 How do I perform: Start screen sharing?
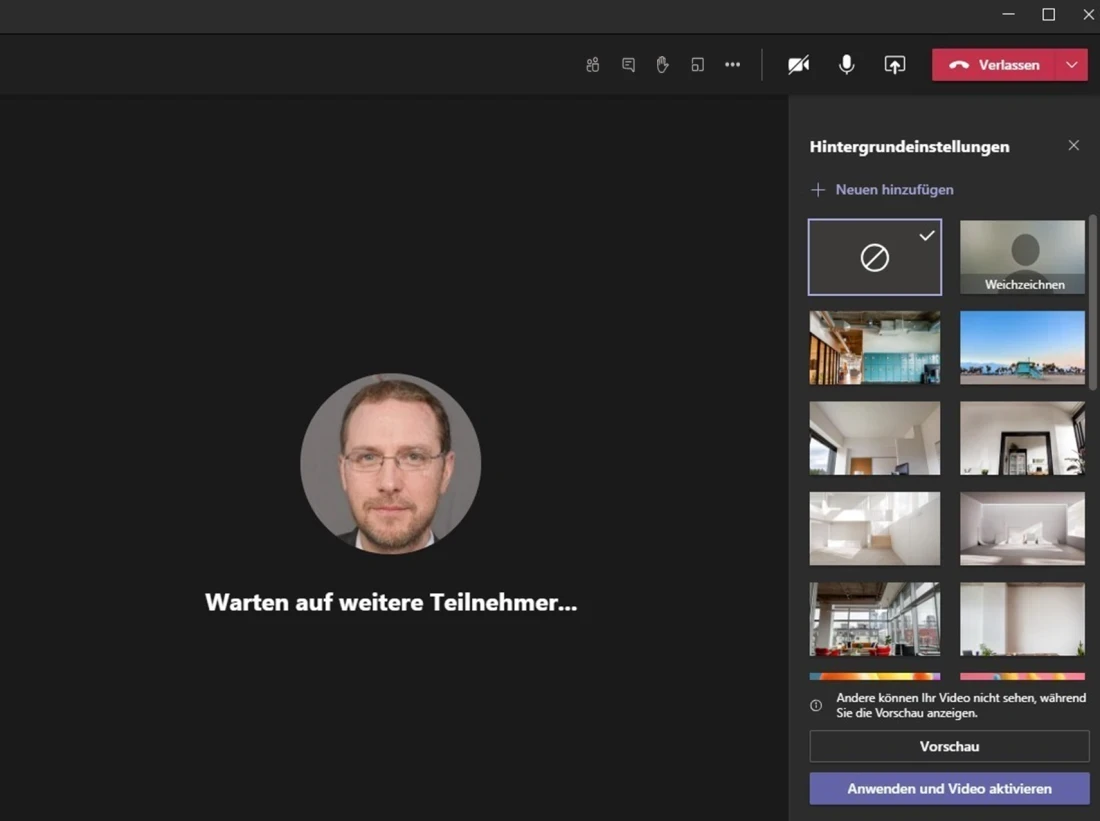(894, 64)
